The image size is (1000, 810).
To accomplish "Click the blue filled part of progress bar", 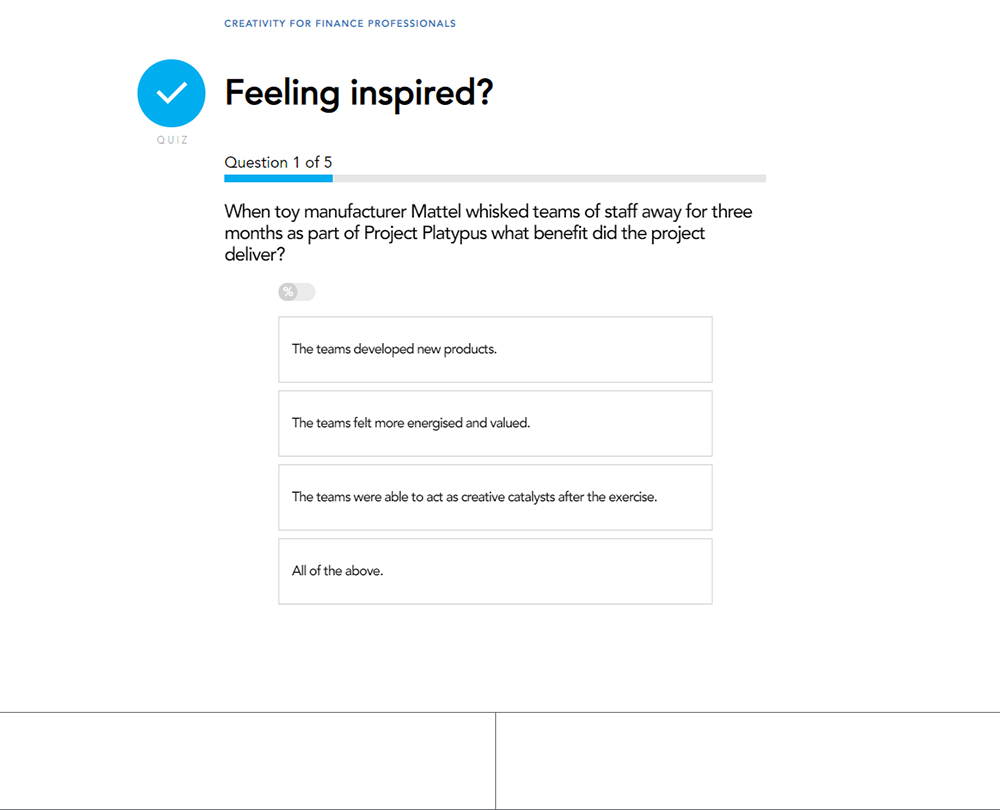I will pyautogui.click(x=278, y=178).
